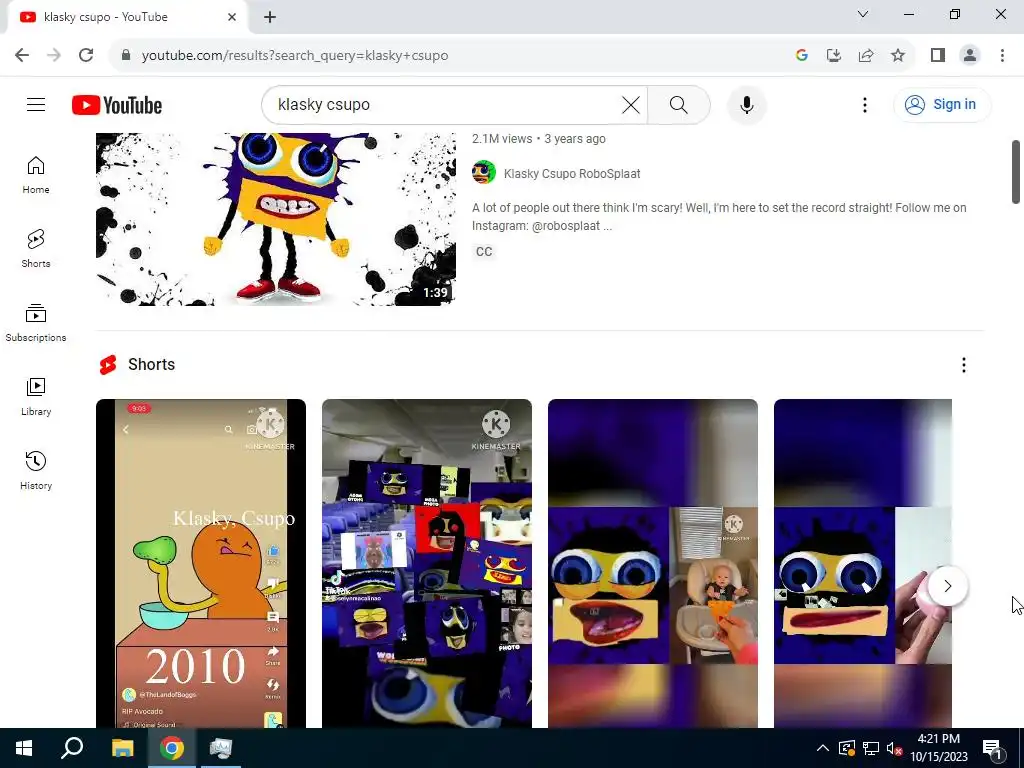Play the RoboSplaat 1:39 video thumbnail
The width and height of the screenshot is (1024, 768).
[x=276, y=219]
